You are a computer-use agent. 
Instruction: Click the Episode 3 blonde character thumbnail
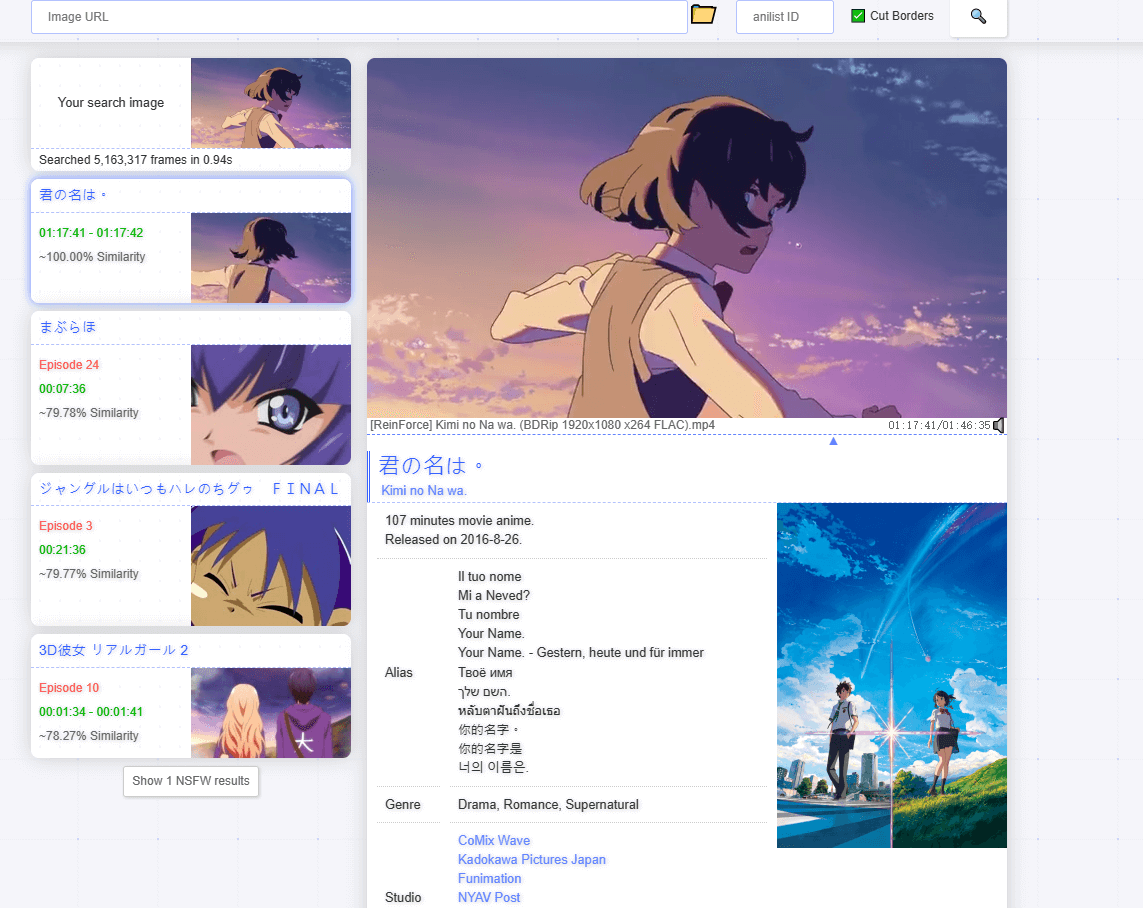[270, 566]
